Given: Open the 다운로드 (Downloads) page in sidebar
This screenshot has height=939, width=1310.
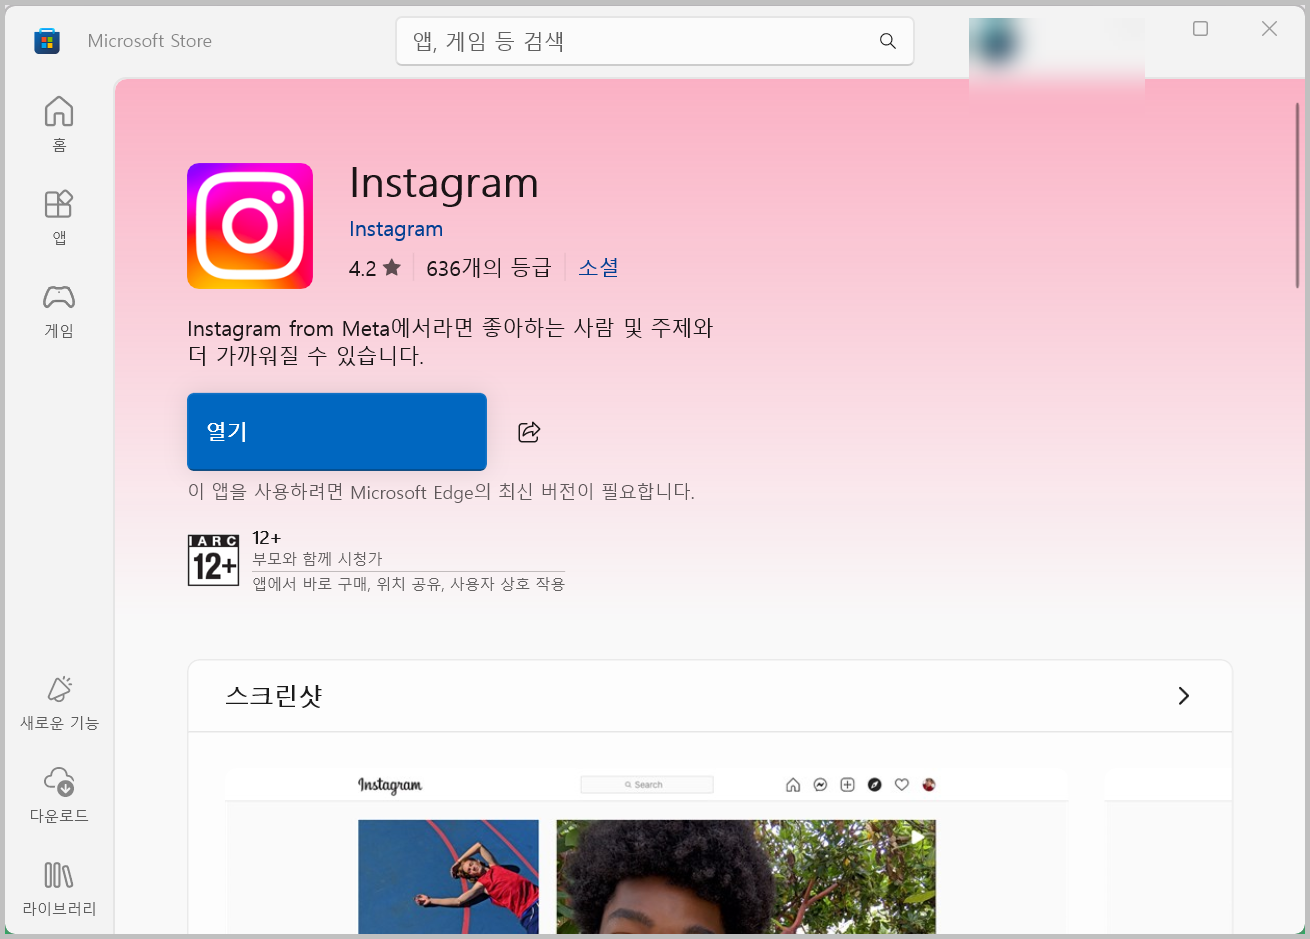Looking at the screenshot, I should coord(59,795).
